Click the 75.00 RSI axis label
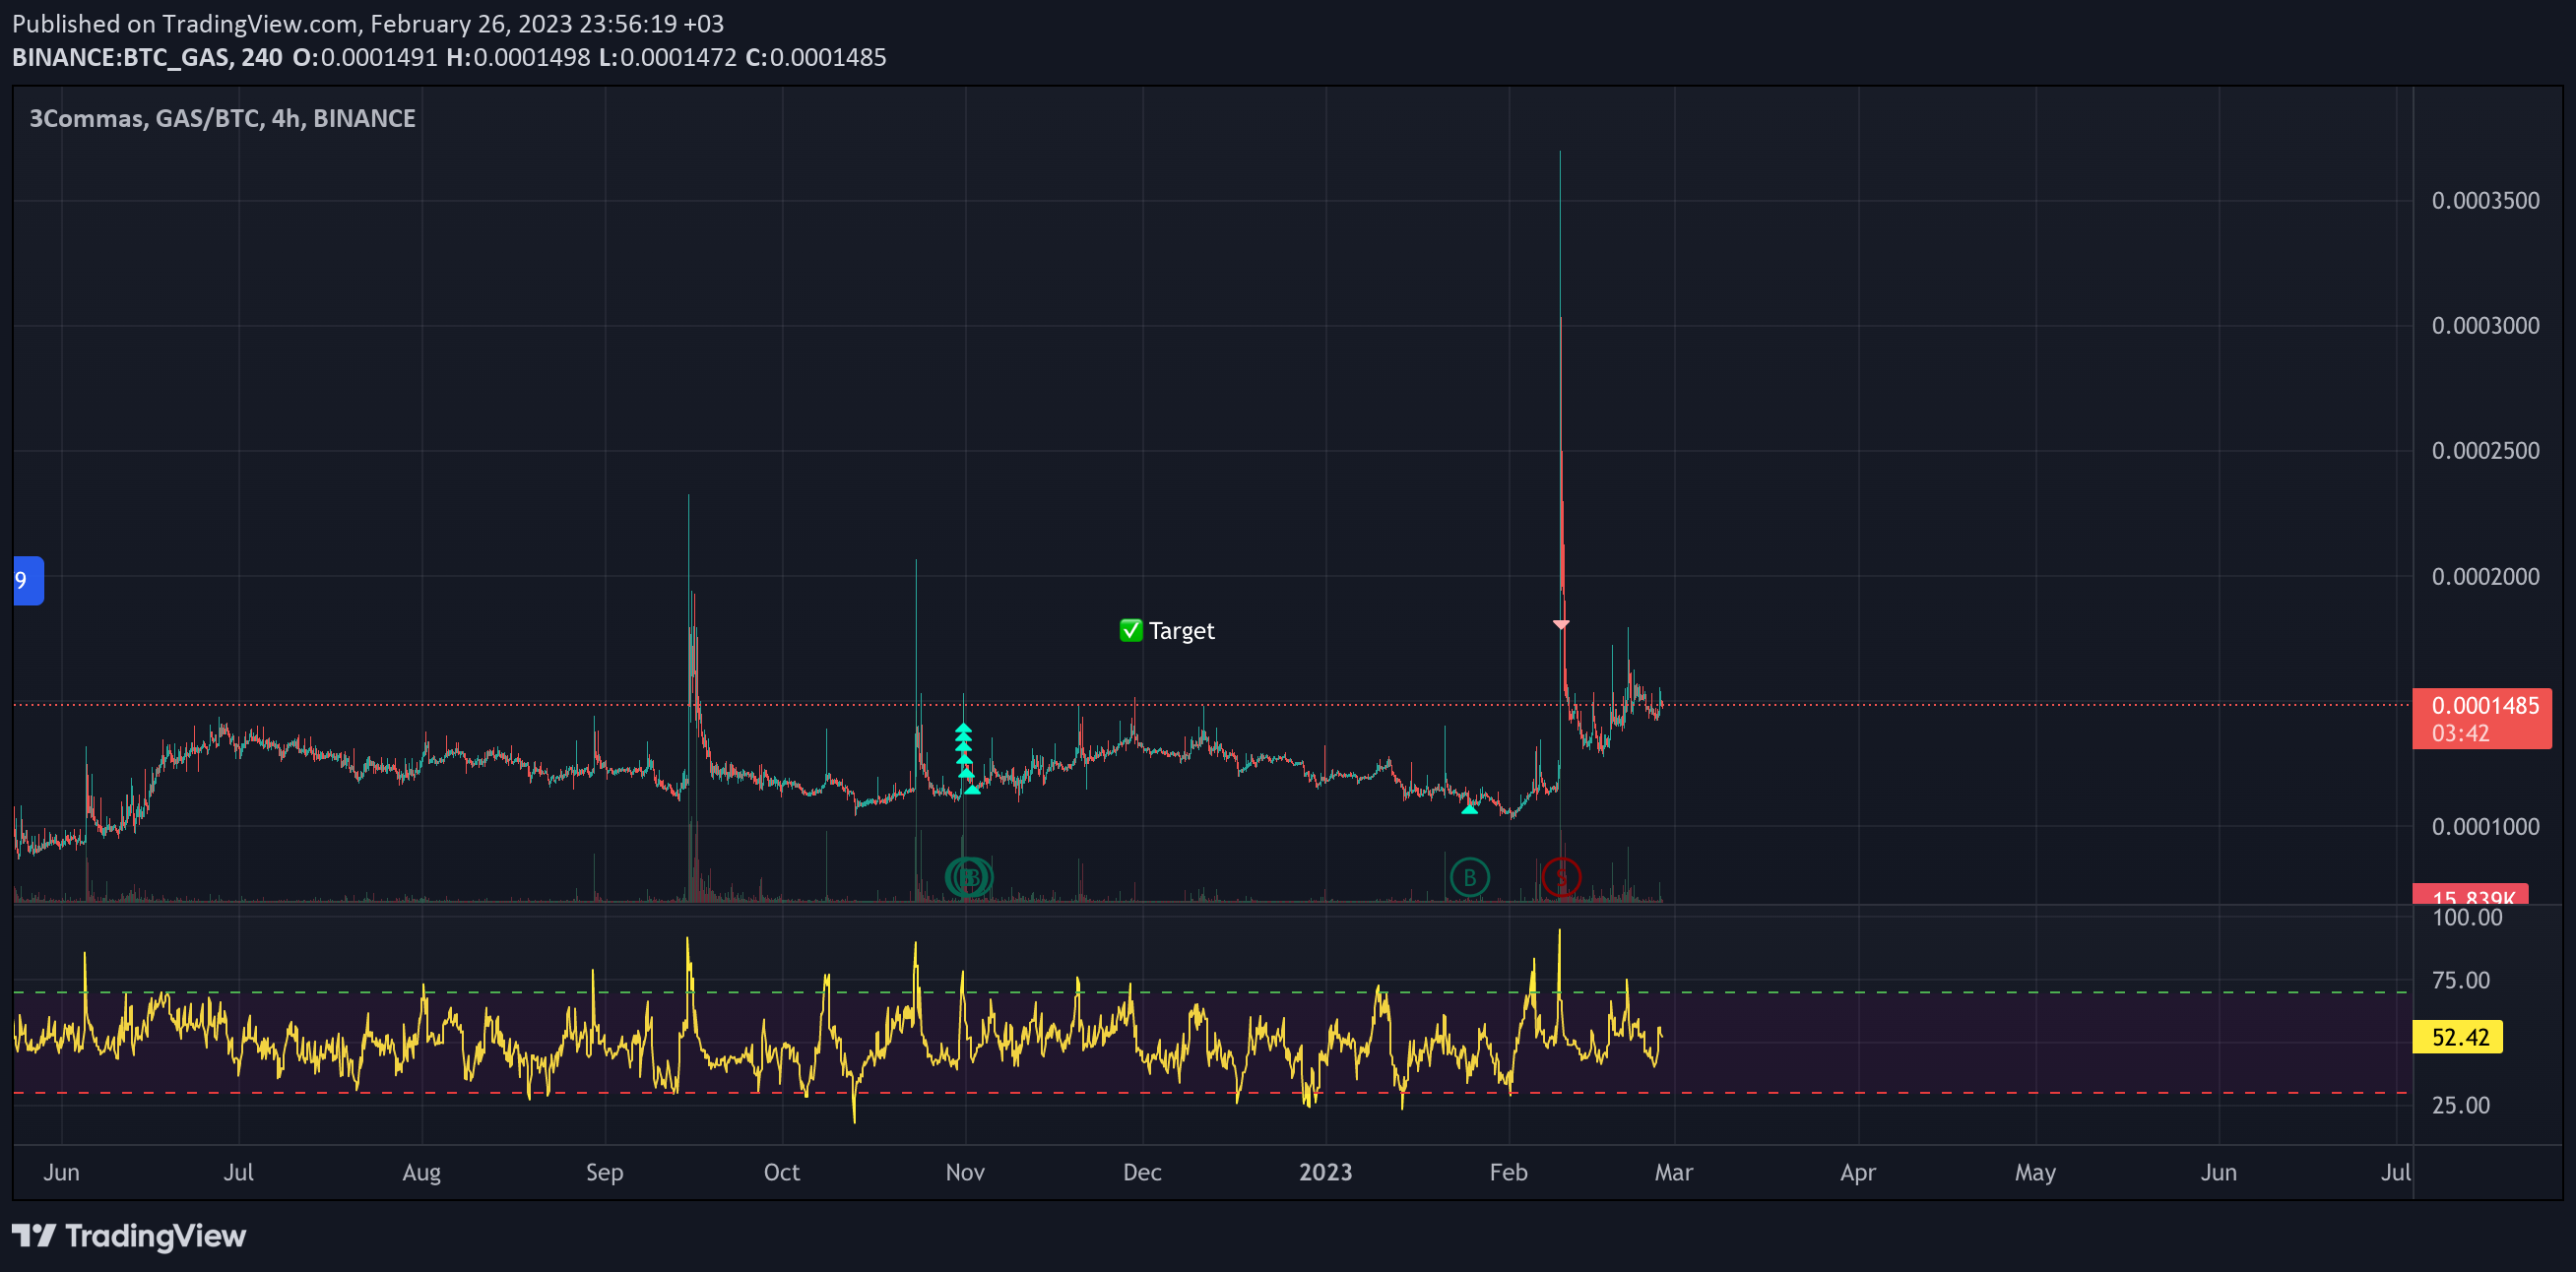This screenshot has height=1272, width=2576. coord(2461,980)
